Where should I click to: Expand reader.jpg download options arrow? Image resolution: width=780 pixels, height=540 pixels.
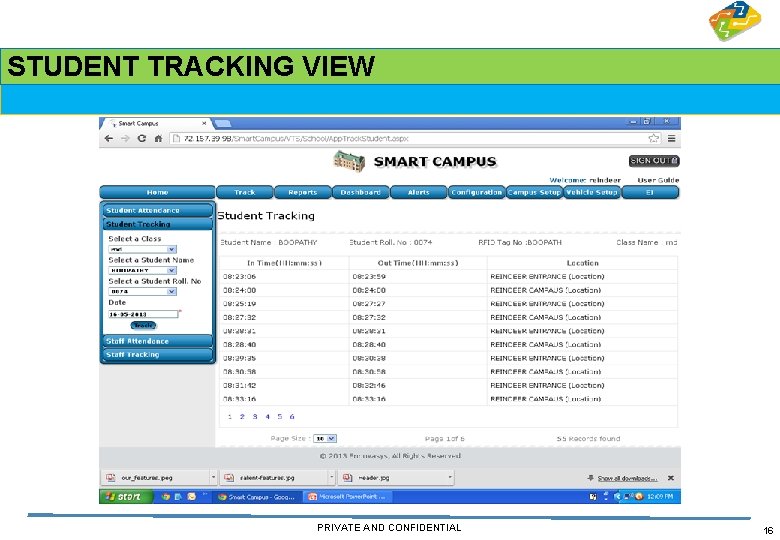click(450, 478)
